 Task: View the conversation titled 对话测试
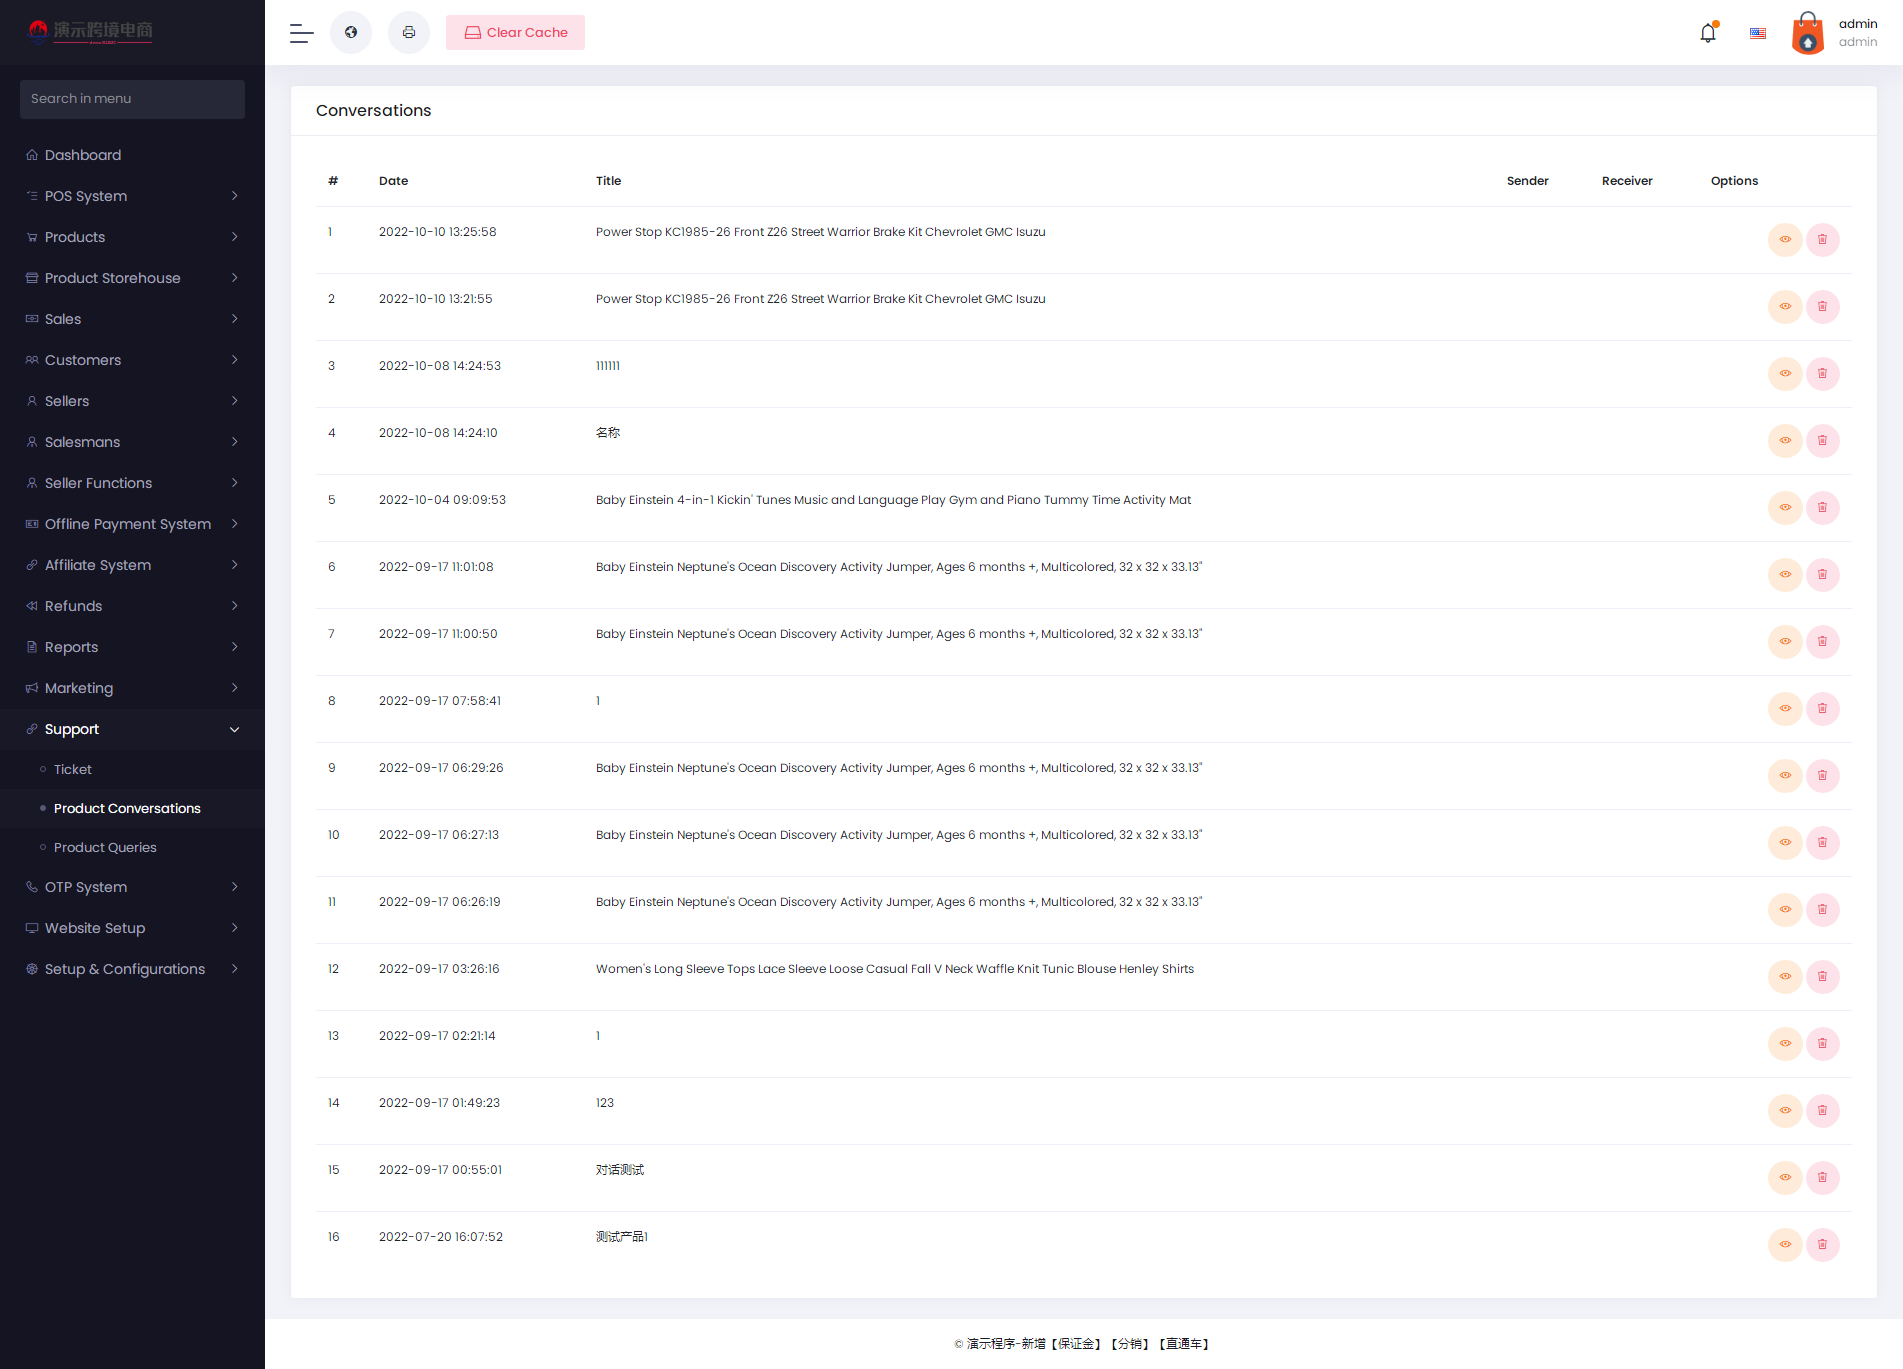[x=1785, y=1178]
